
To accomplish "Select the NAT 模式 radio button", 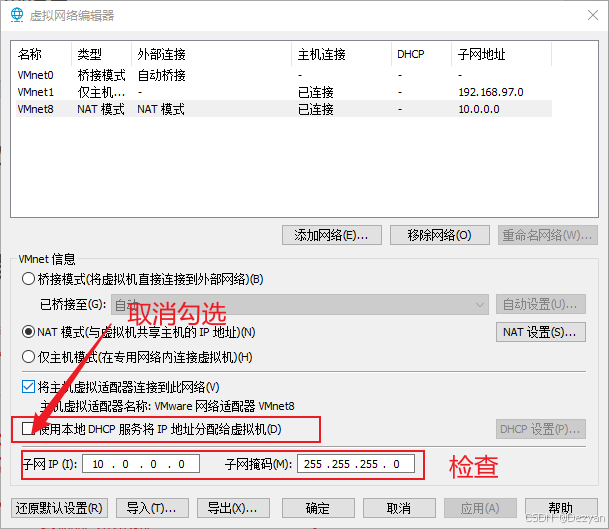I will [28, 332].
